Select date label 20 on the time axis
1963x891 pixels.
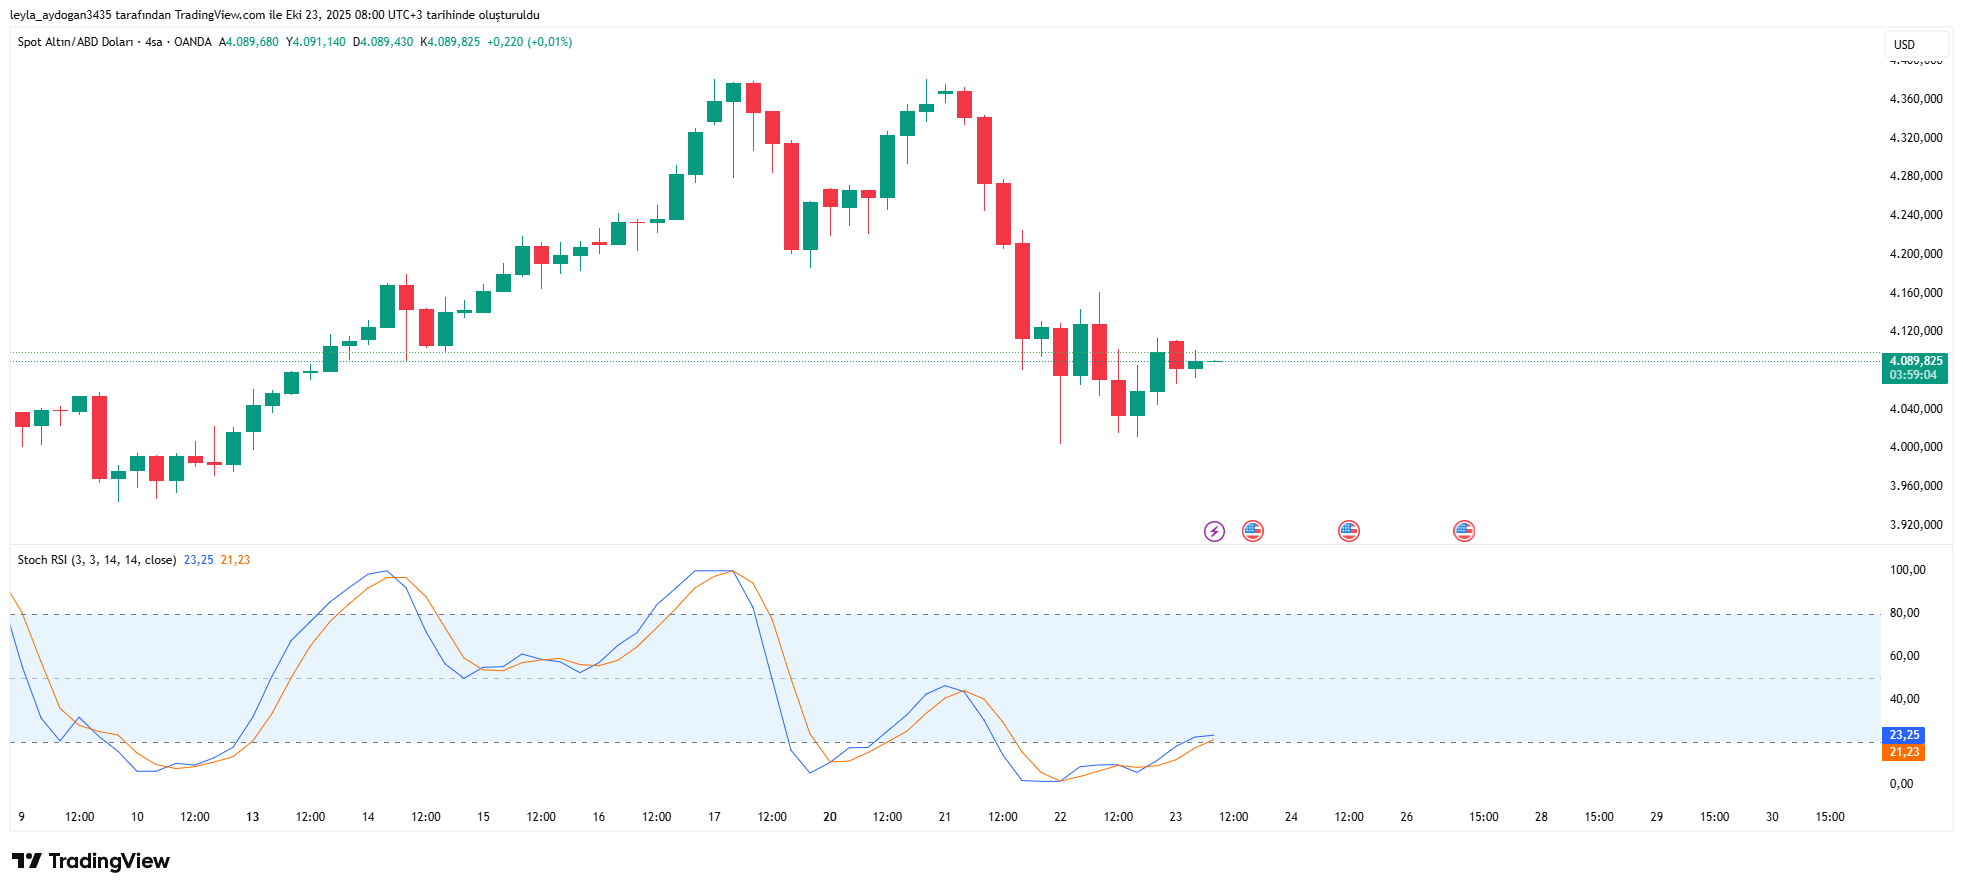[x=830, y=817]
